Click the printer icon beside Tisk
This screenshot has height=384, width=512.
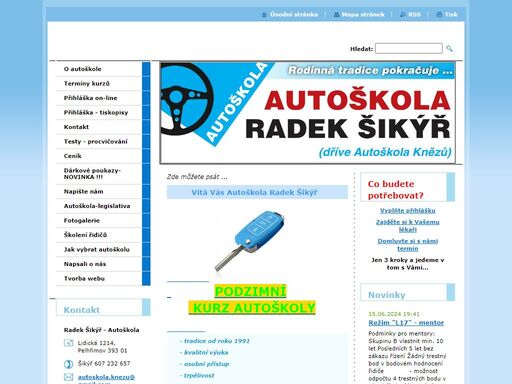pyautogui.click(x=439, y=15)
